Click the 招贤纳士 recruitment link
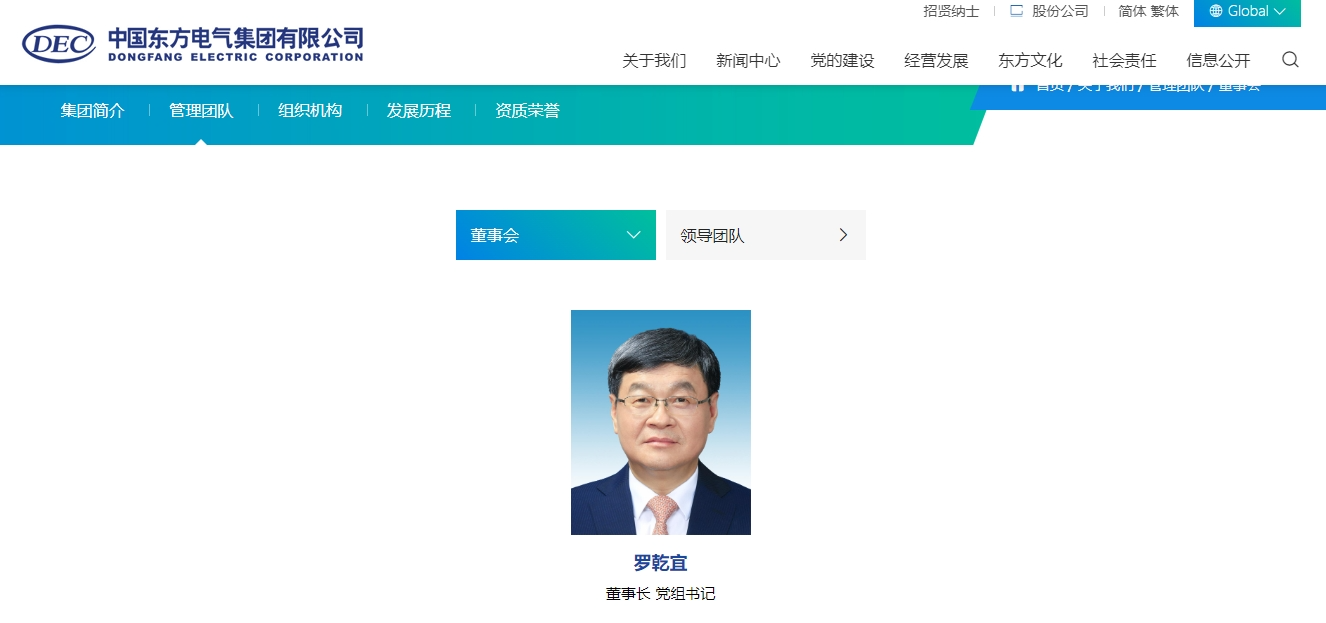 [x=950, y=11]
